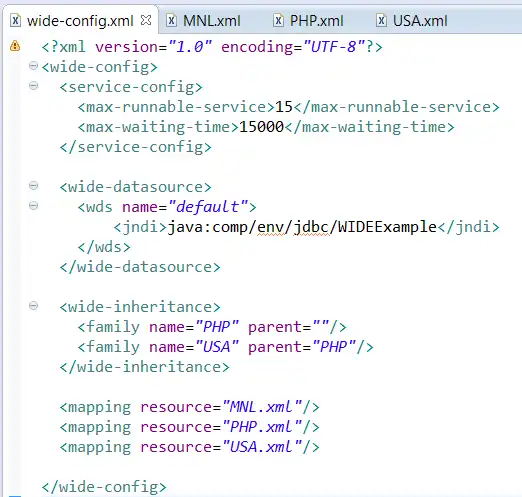This screenshot has width=522, height=497.
Task: Switch to the wide-config.xml tab
Action: [x=80, y=21]
